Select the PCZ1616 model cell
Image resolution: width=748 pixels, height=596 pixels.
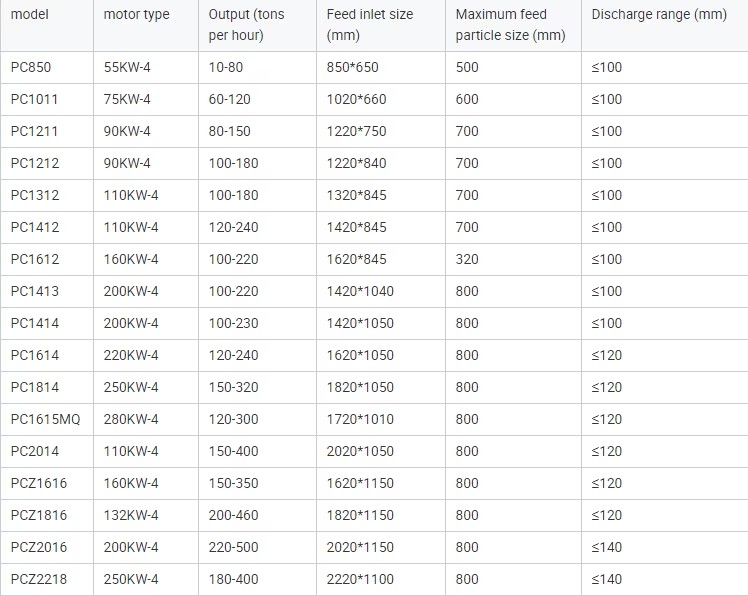(39, 483)
